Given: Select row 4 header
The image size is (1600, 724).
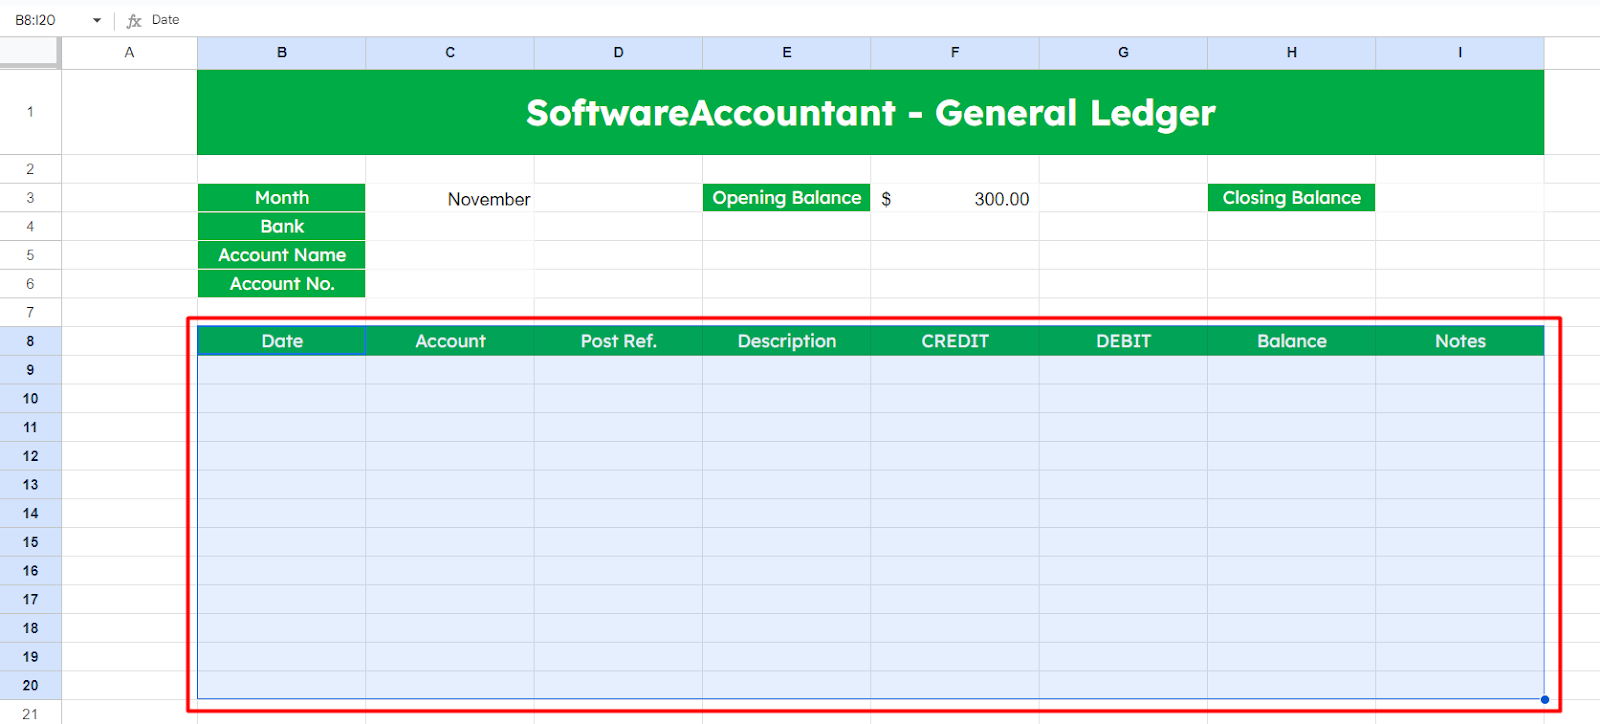Looking at the screenshot, I should 30,227.
